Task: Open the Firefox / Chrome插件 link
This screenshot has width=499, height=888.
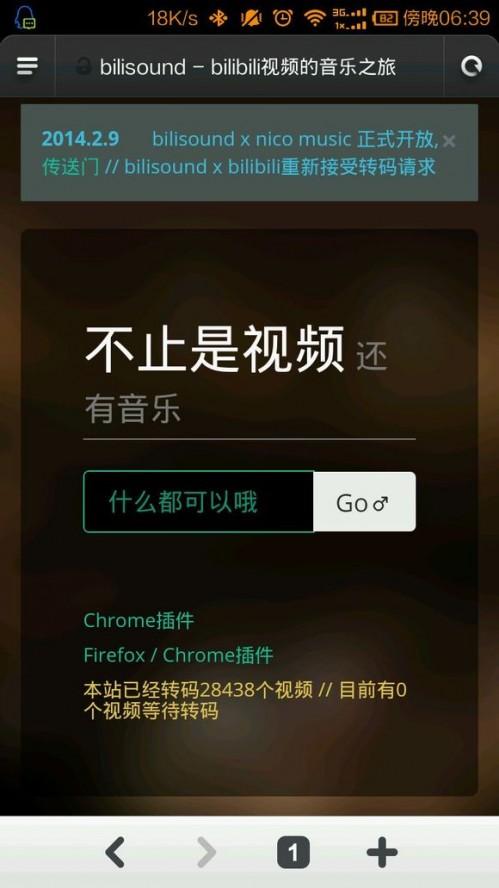Action: 178,655
